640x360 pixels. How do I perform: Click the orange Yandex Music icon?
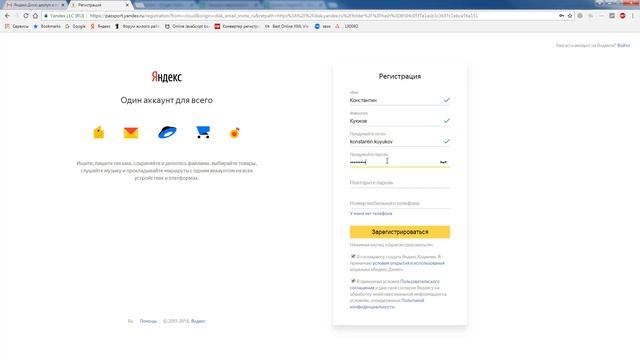click(234, 133)
